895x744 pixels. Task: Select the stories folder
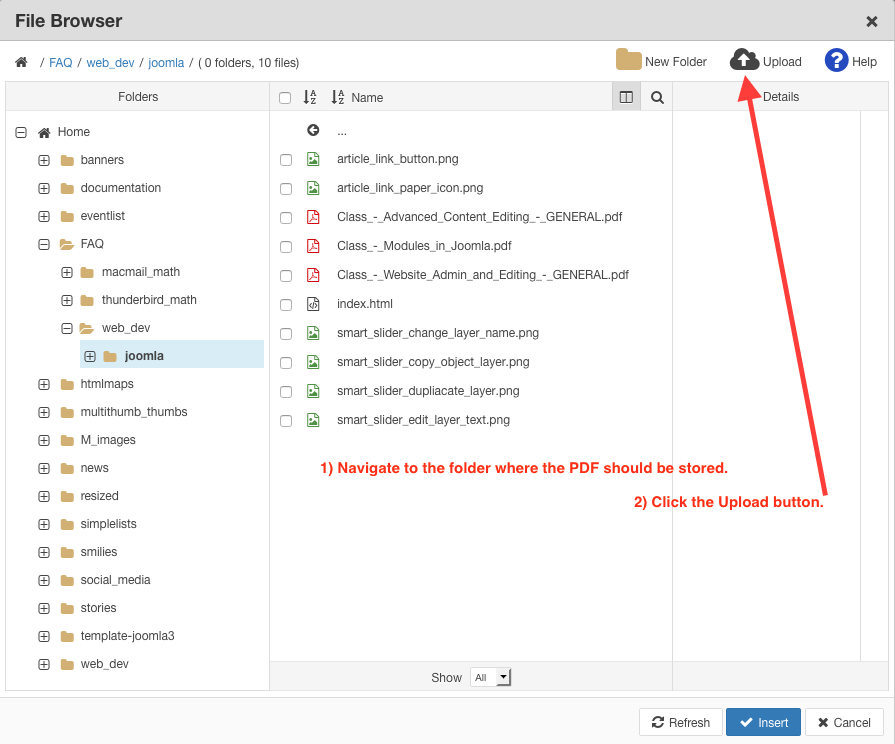tap(98, 608)
